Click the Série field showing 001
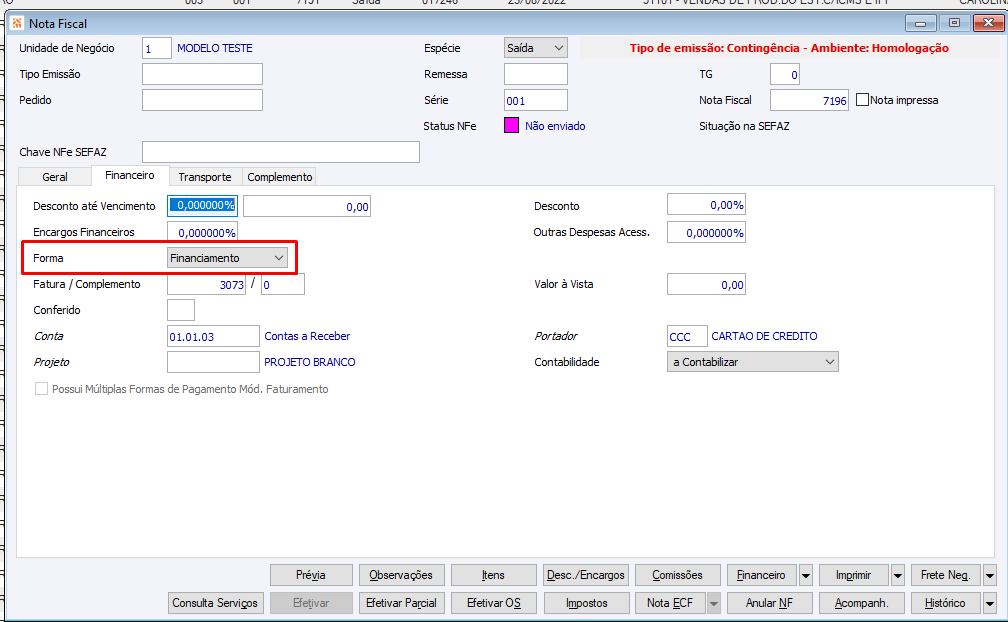The image size is (1008, 622). pyautogui.click(x=536, y=100)
